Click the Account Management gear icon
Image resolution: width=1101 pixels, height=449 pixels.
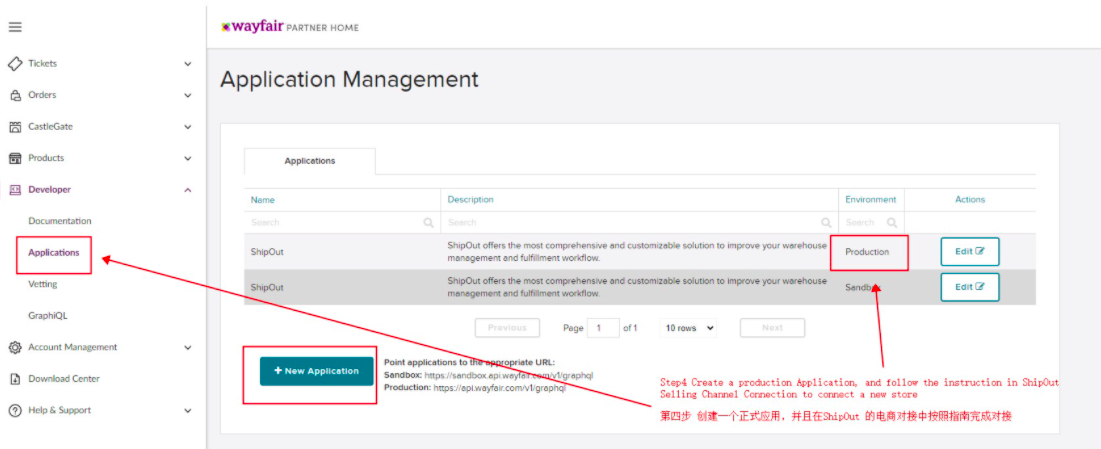(x=15, y=347)
